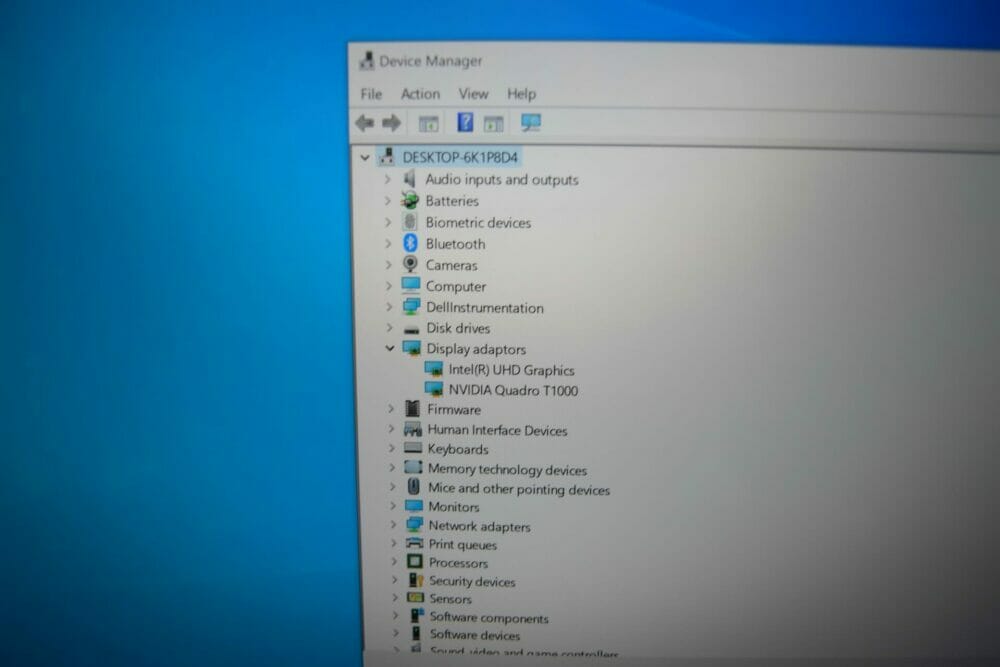The image size is (1000, 667).
Task: Click the Batteries icon
Action: click(x=410, y=200)
